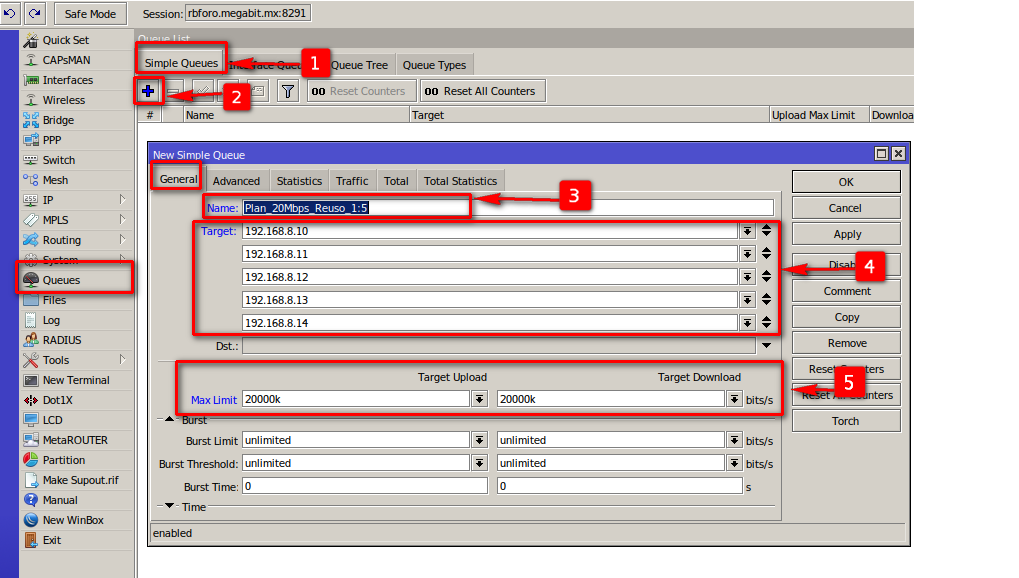Select Queues in the left sidebar
Image resolution: width=1019 pixels, height=578 pixels.
61,280
